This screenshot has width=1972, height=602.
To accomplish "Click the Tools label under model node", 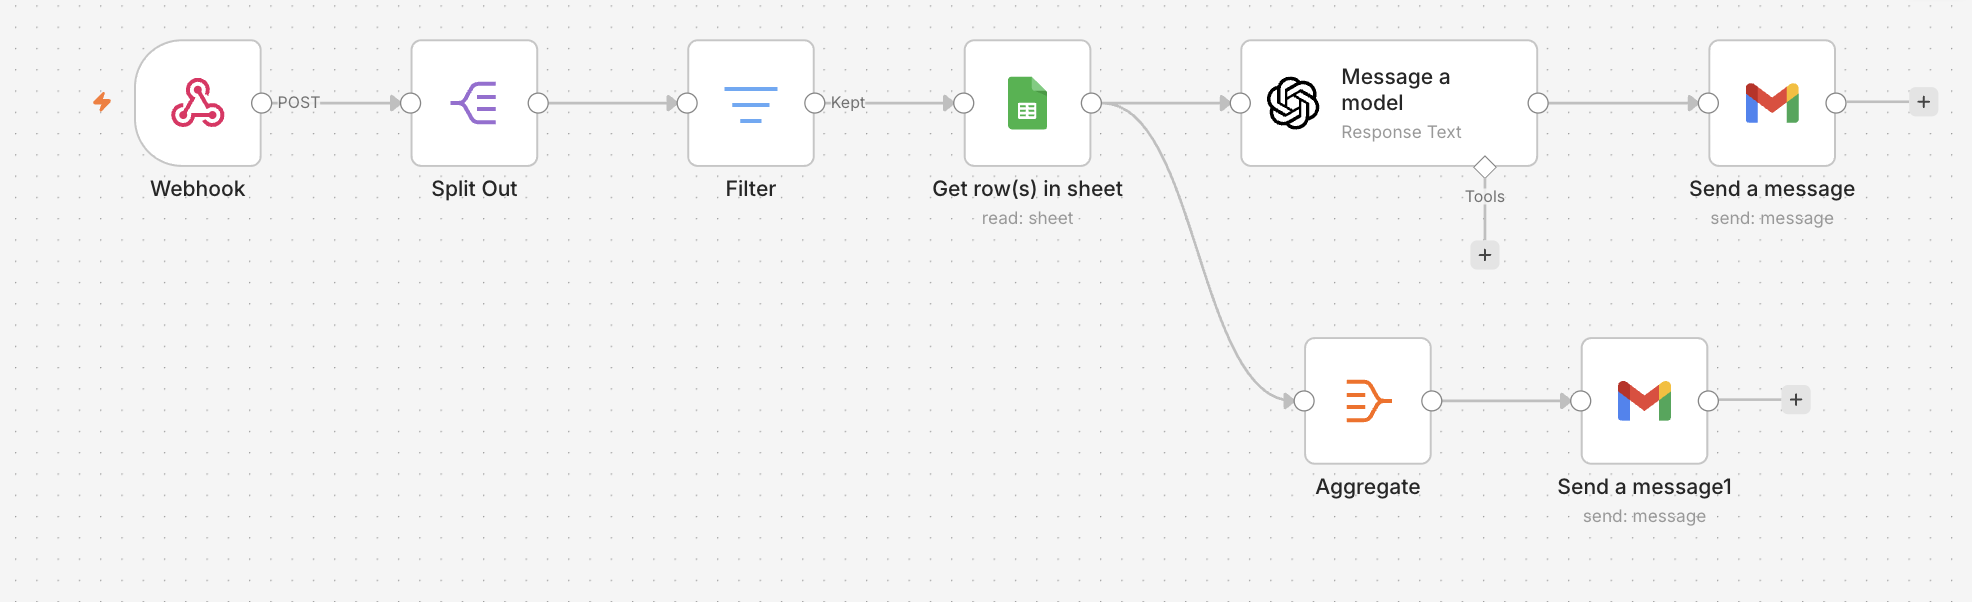I will [1485, 196].
